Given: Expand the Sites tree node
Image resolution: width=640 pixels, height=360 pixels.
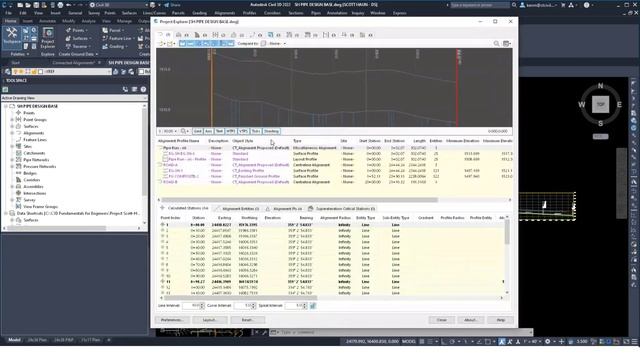Looking at the screenshot, I should (x=12, y=146).
